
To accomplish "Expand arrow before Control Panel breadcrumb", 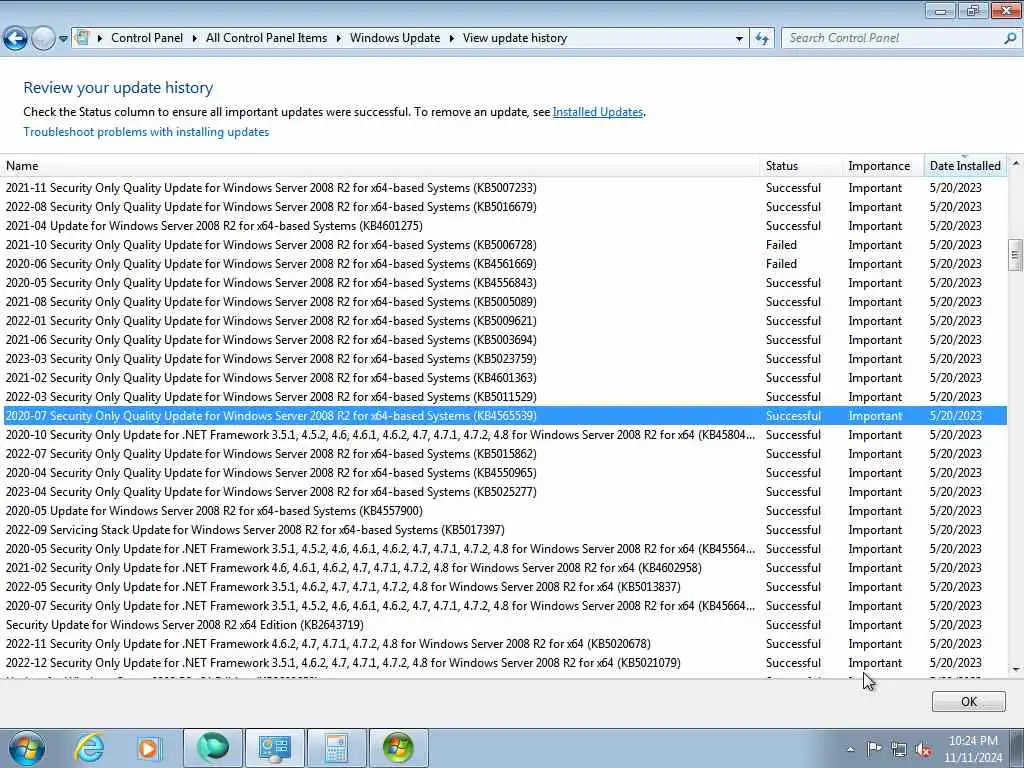I will [x=100, y=38].
